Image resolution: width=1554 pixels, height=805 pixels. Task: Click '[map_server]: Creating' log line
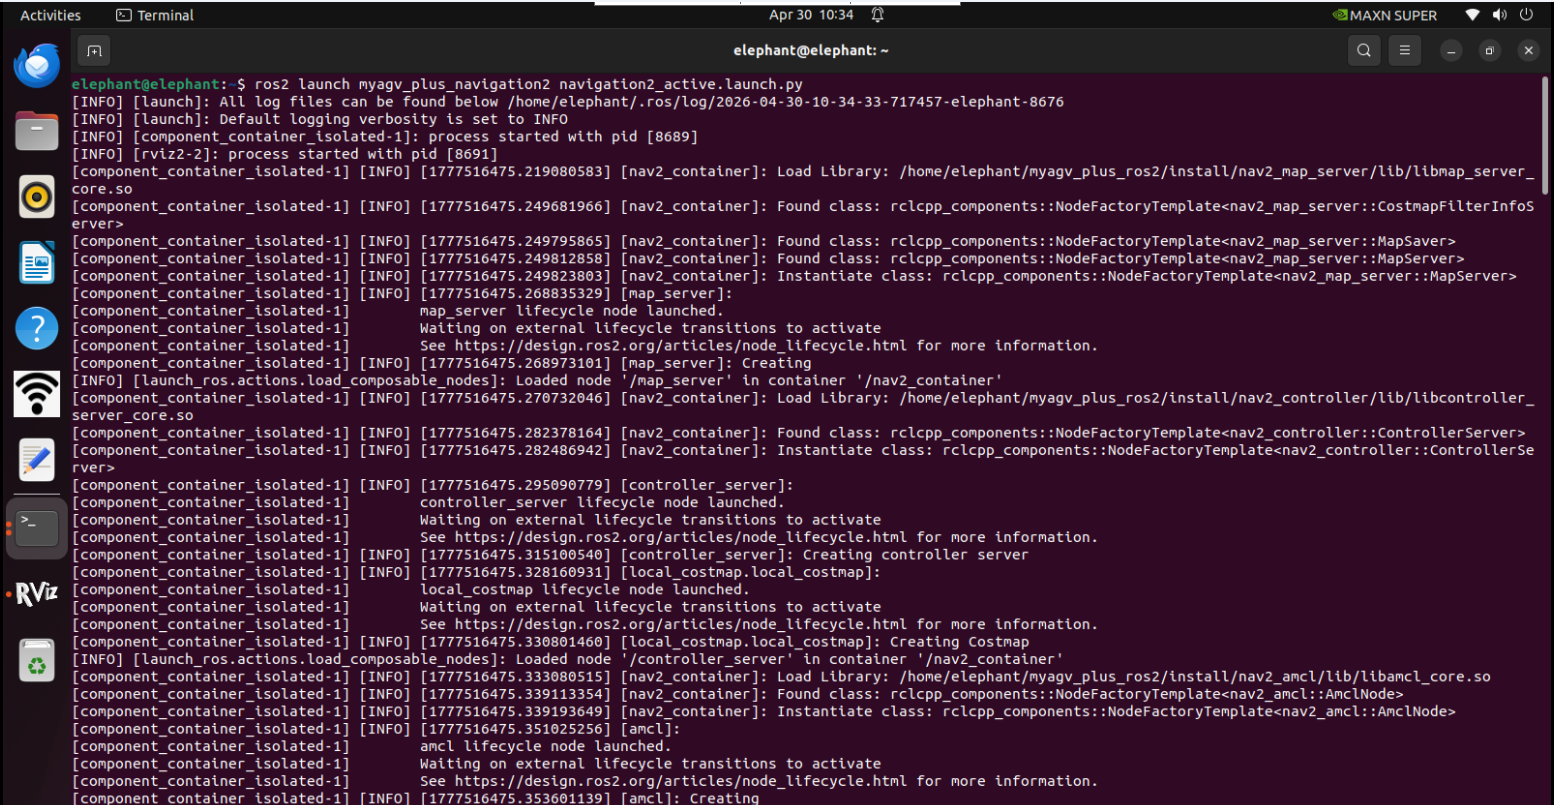click(442, 363)
